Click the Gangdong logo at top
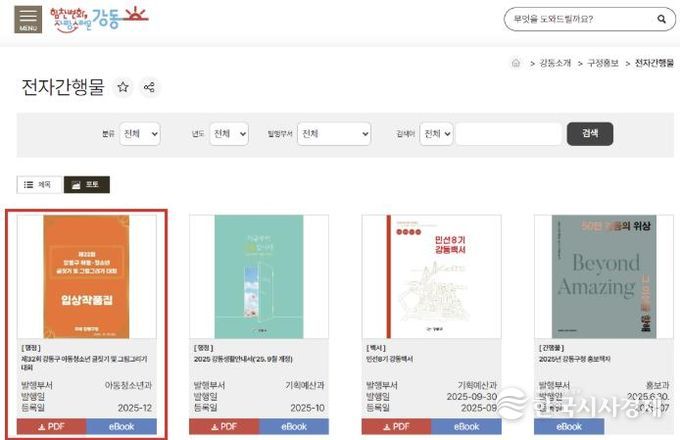Image resolution: width=680 pixels, height=440 pixels. (96, 17)
